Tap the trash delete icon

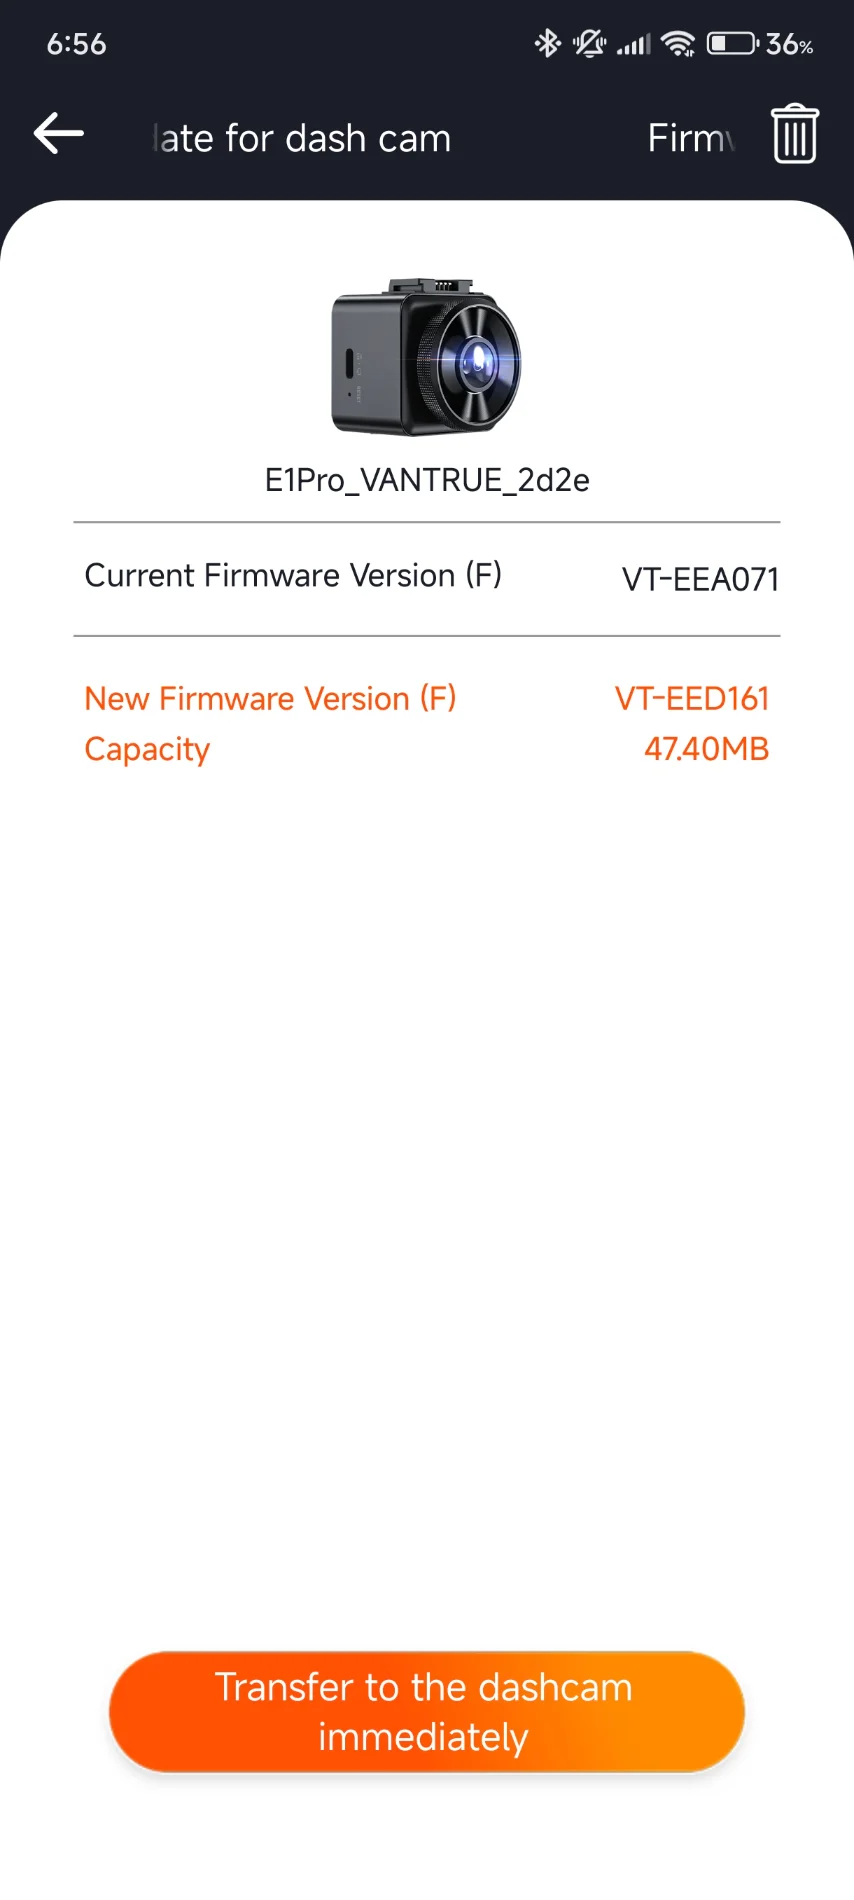coord(795,134)
